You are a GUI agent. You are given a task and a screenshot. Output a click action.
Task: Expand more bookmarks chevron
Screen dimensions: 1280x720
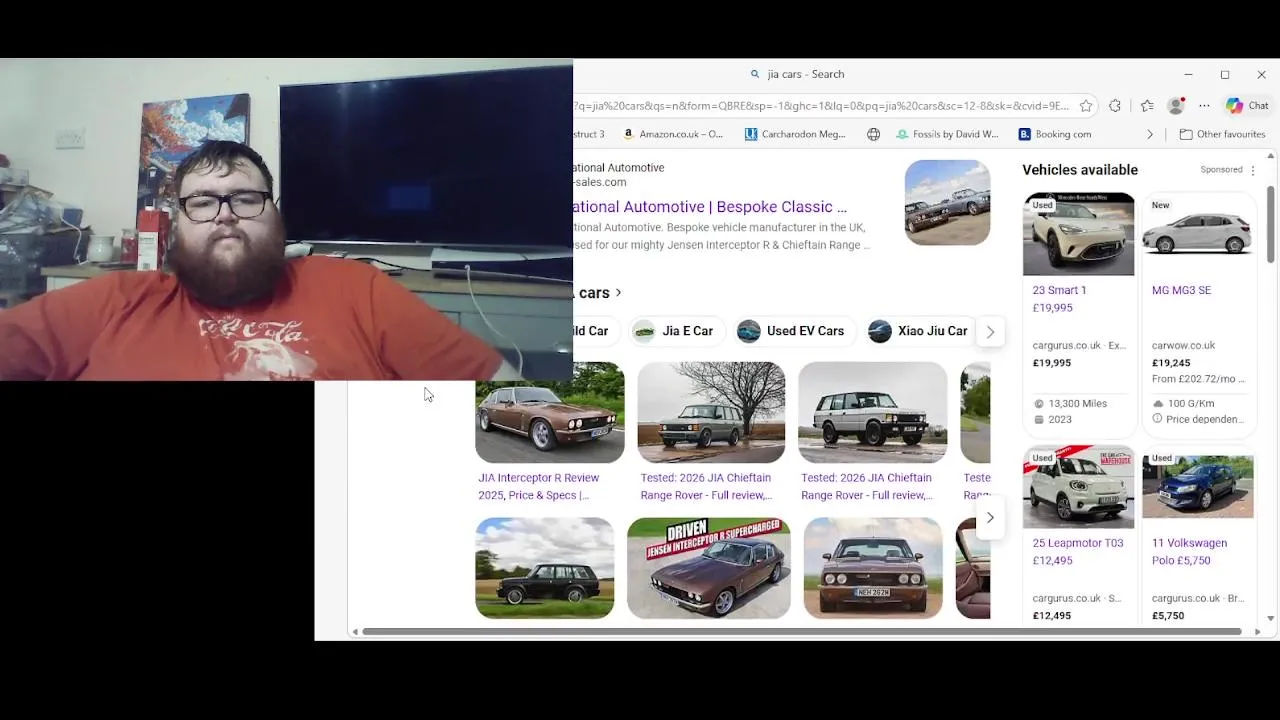tap(1150, 134)
